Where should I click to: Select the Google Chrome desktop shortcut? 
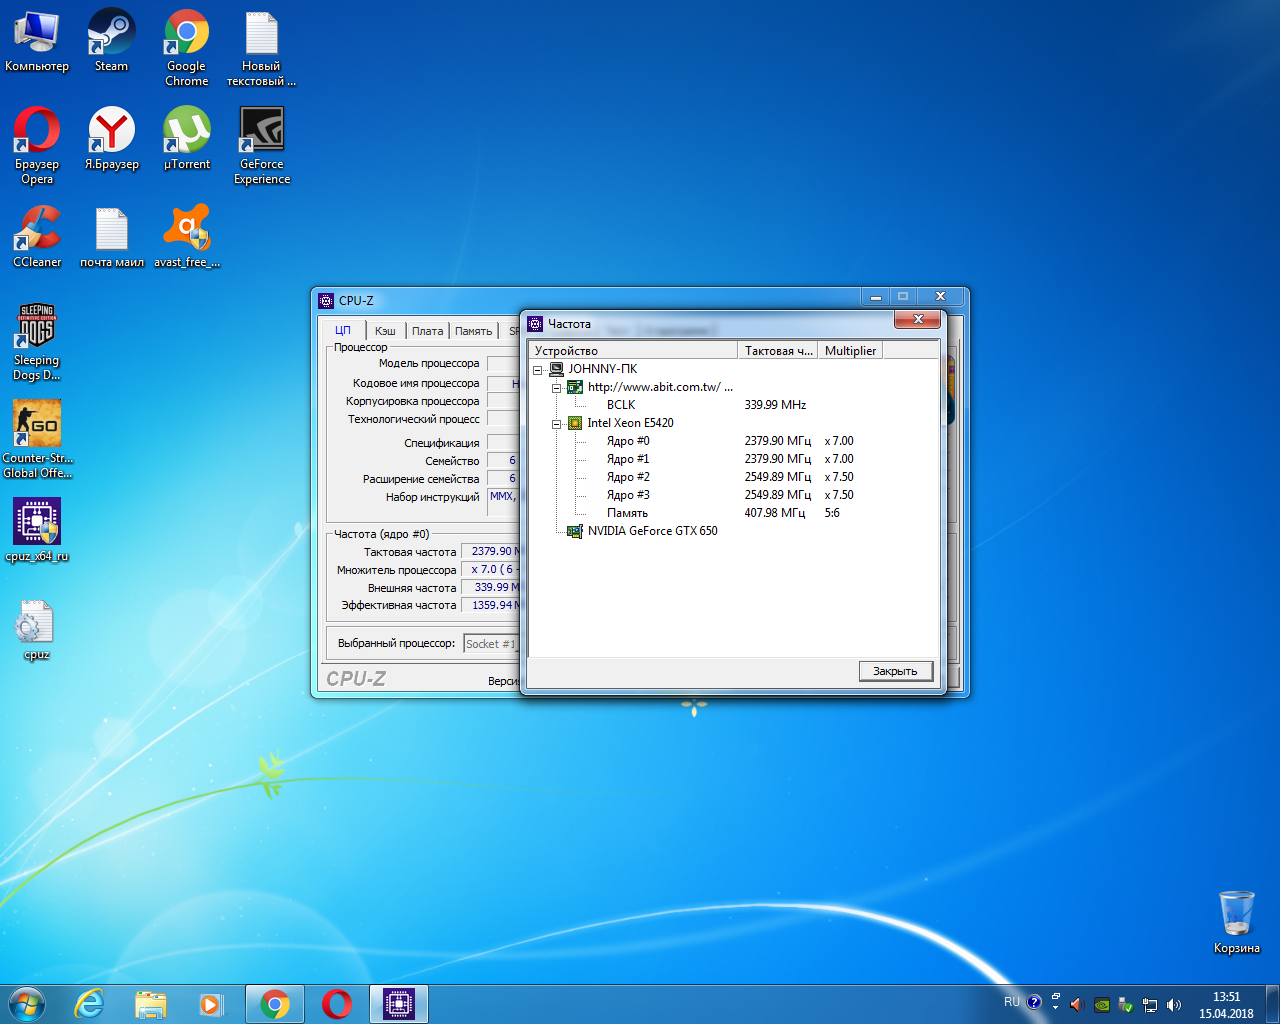pos(187,48)
